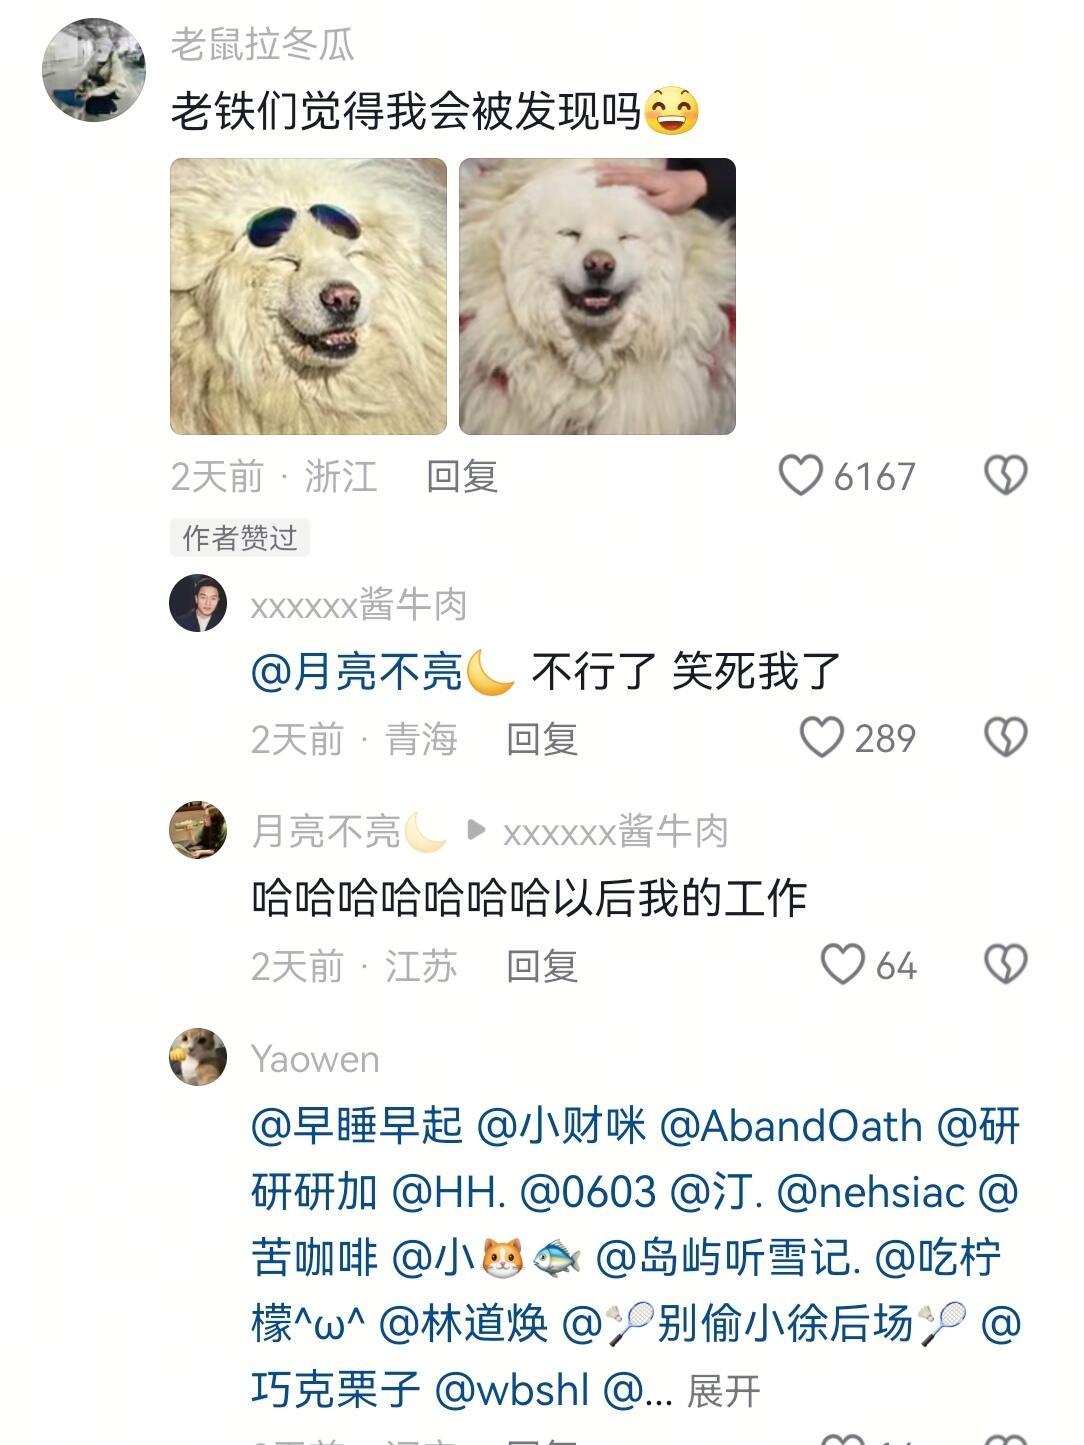Open the @AbandOath mention
This screenshot has height=1445, width=1084.
pyautogui.click(x=791, y=1126)
